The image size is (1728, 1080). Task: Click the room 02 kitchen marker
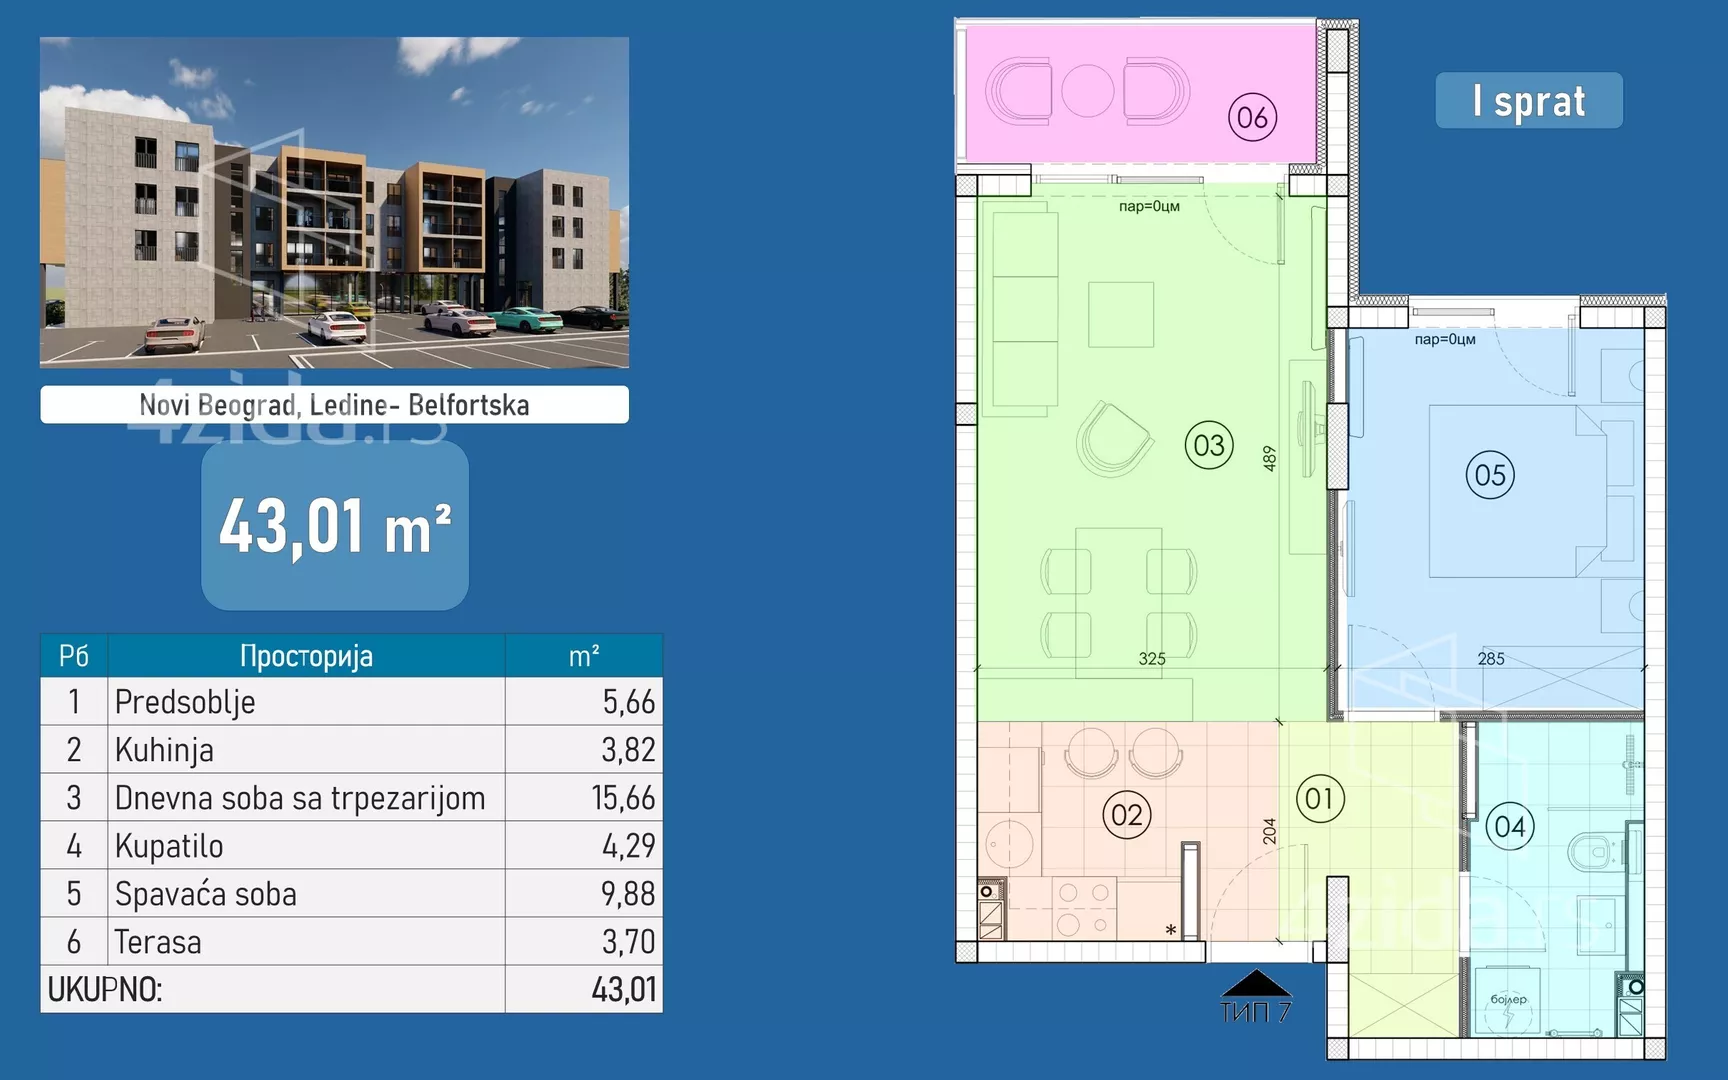click(1127, 815)
